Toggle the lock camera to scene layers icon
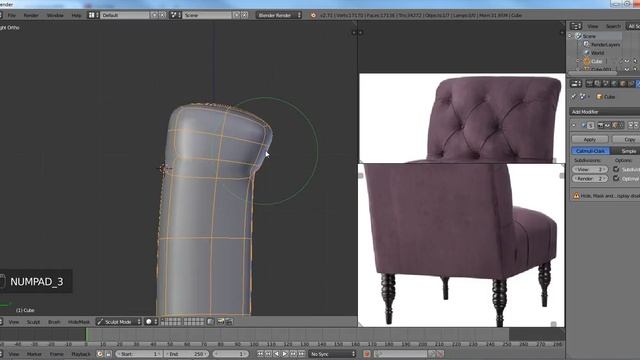640x360 pixels. pyautogui.click(x=210, y=322)
